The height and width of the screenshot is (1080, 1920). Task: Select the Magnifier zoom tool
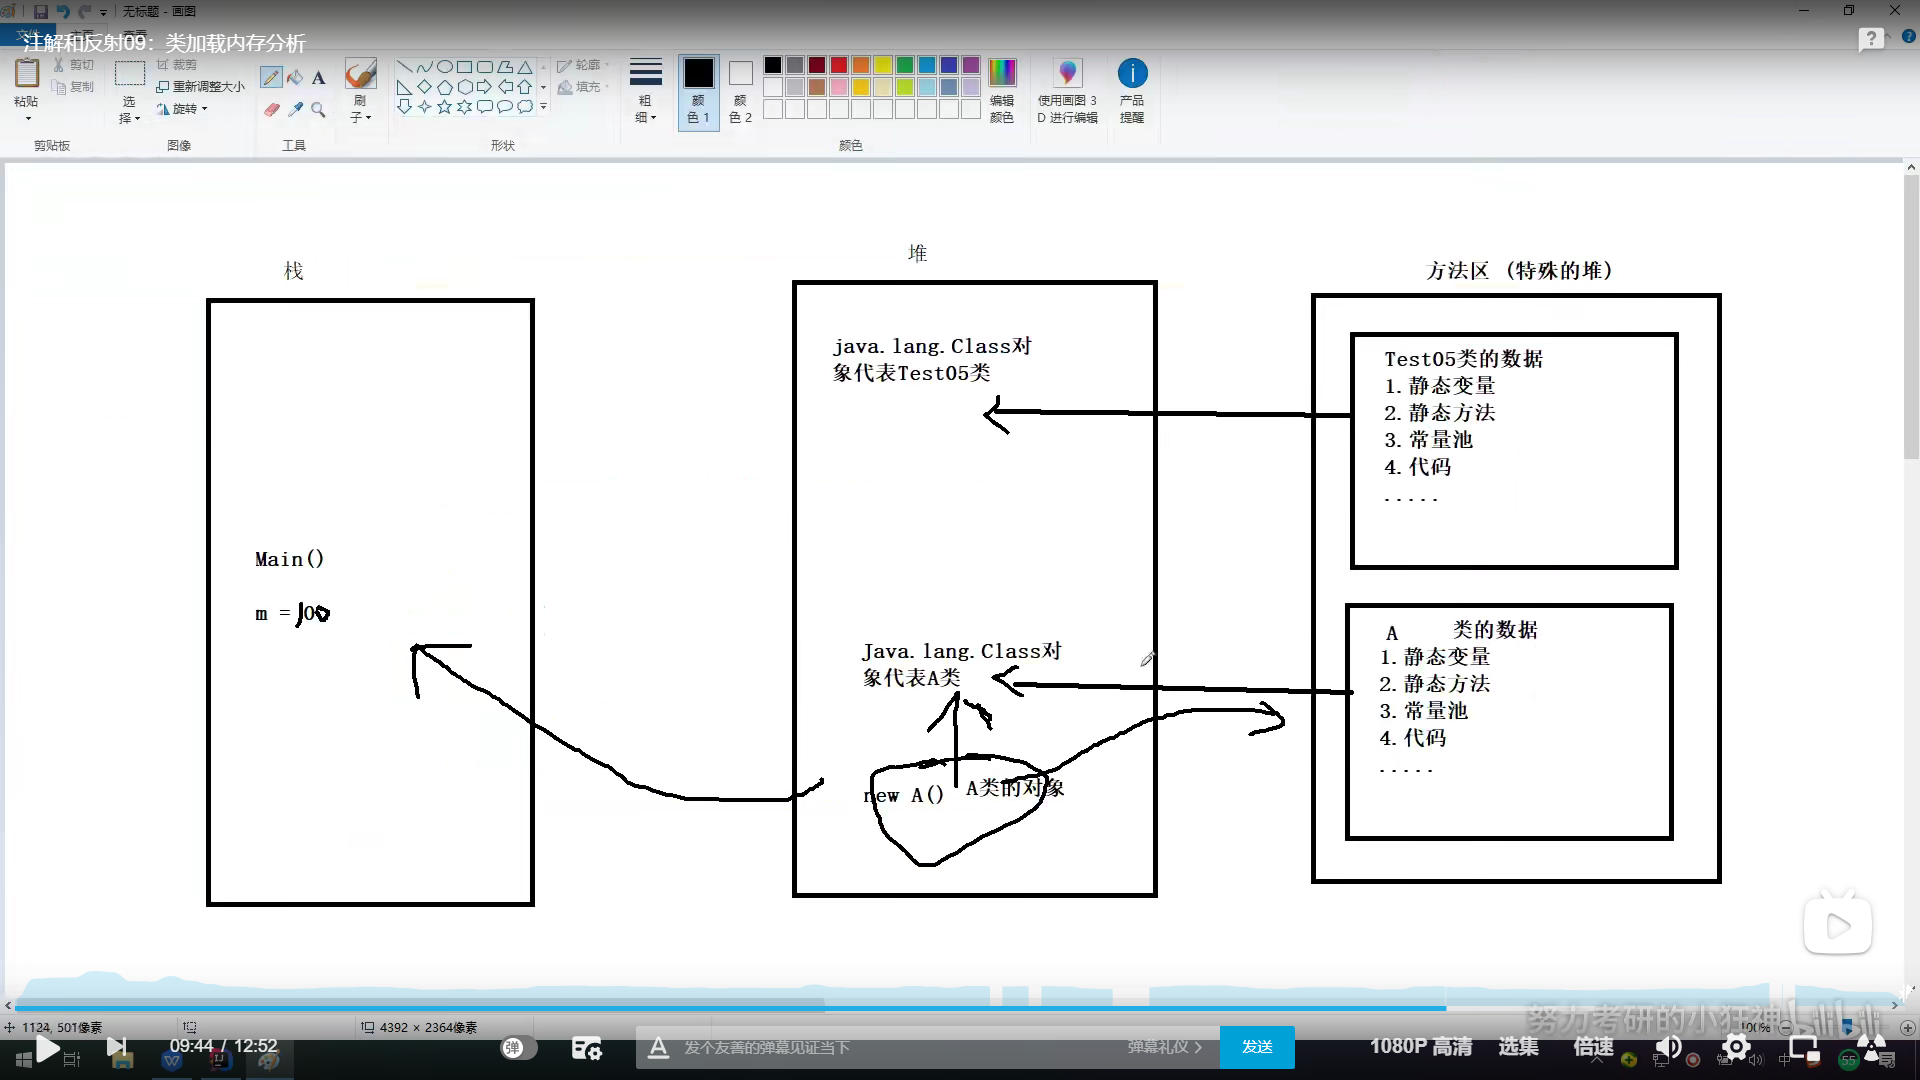point(319,109)
